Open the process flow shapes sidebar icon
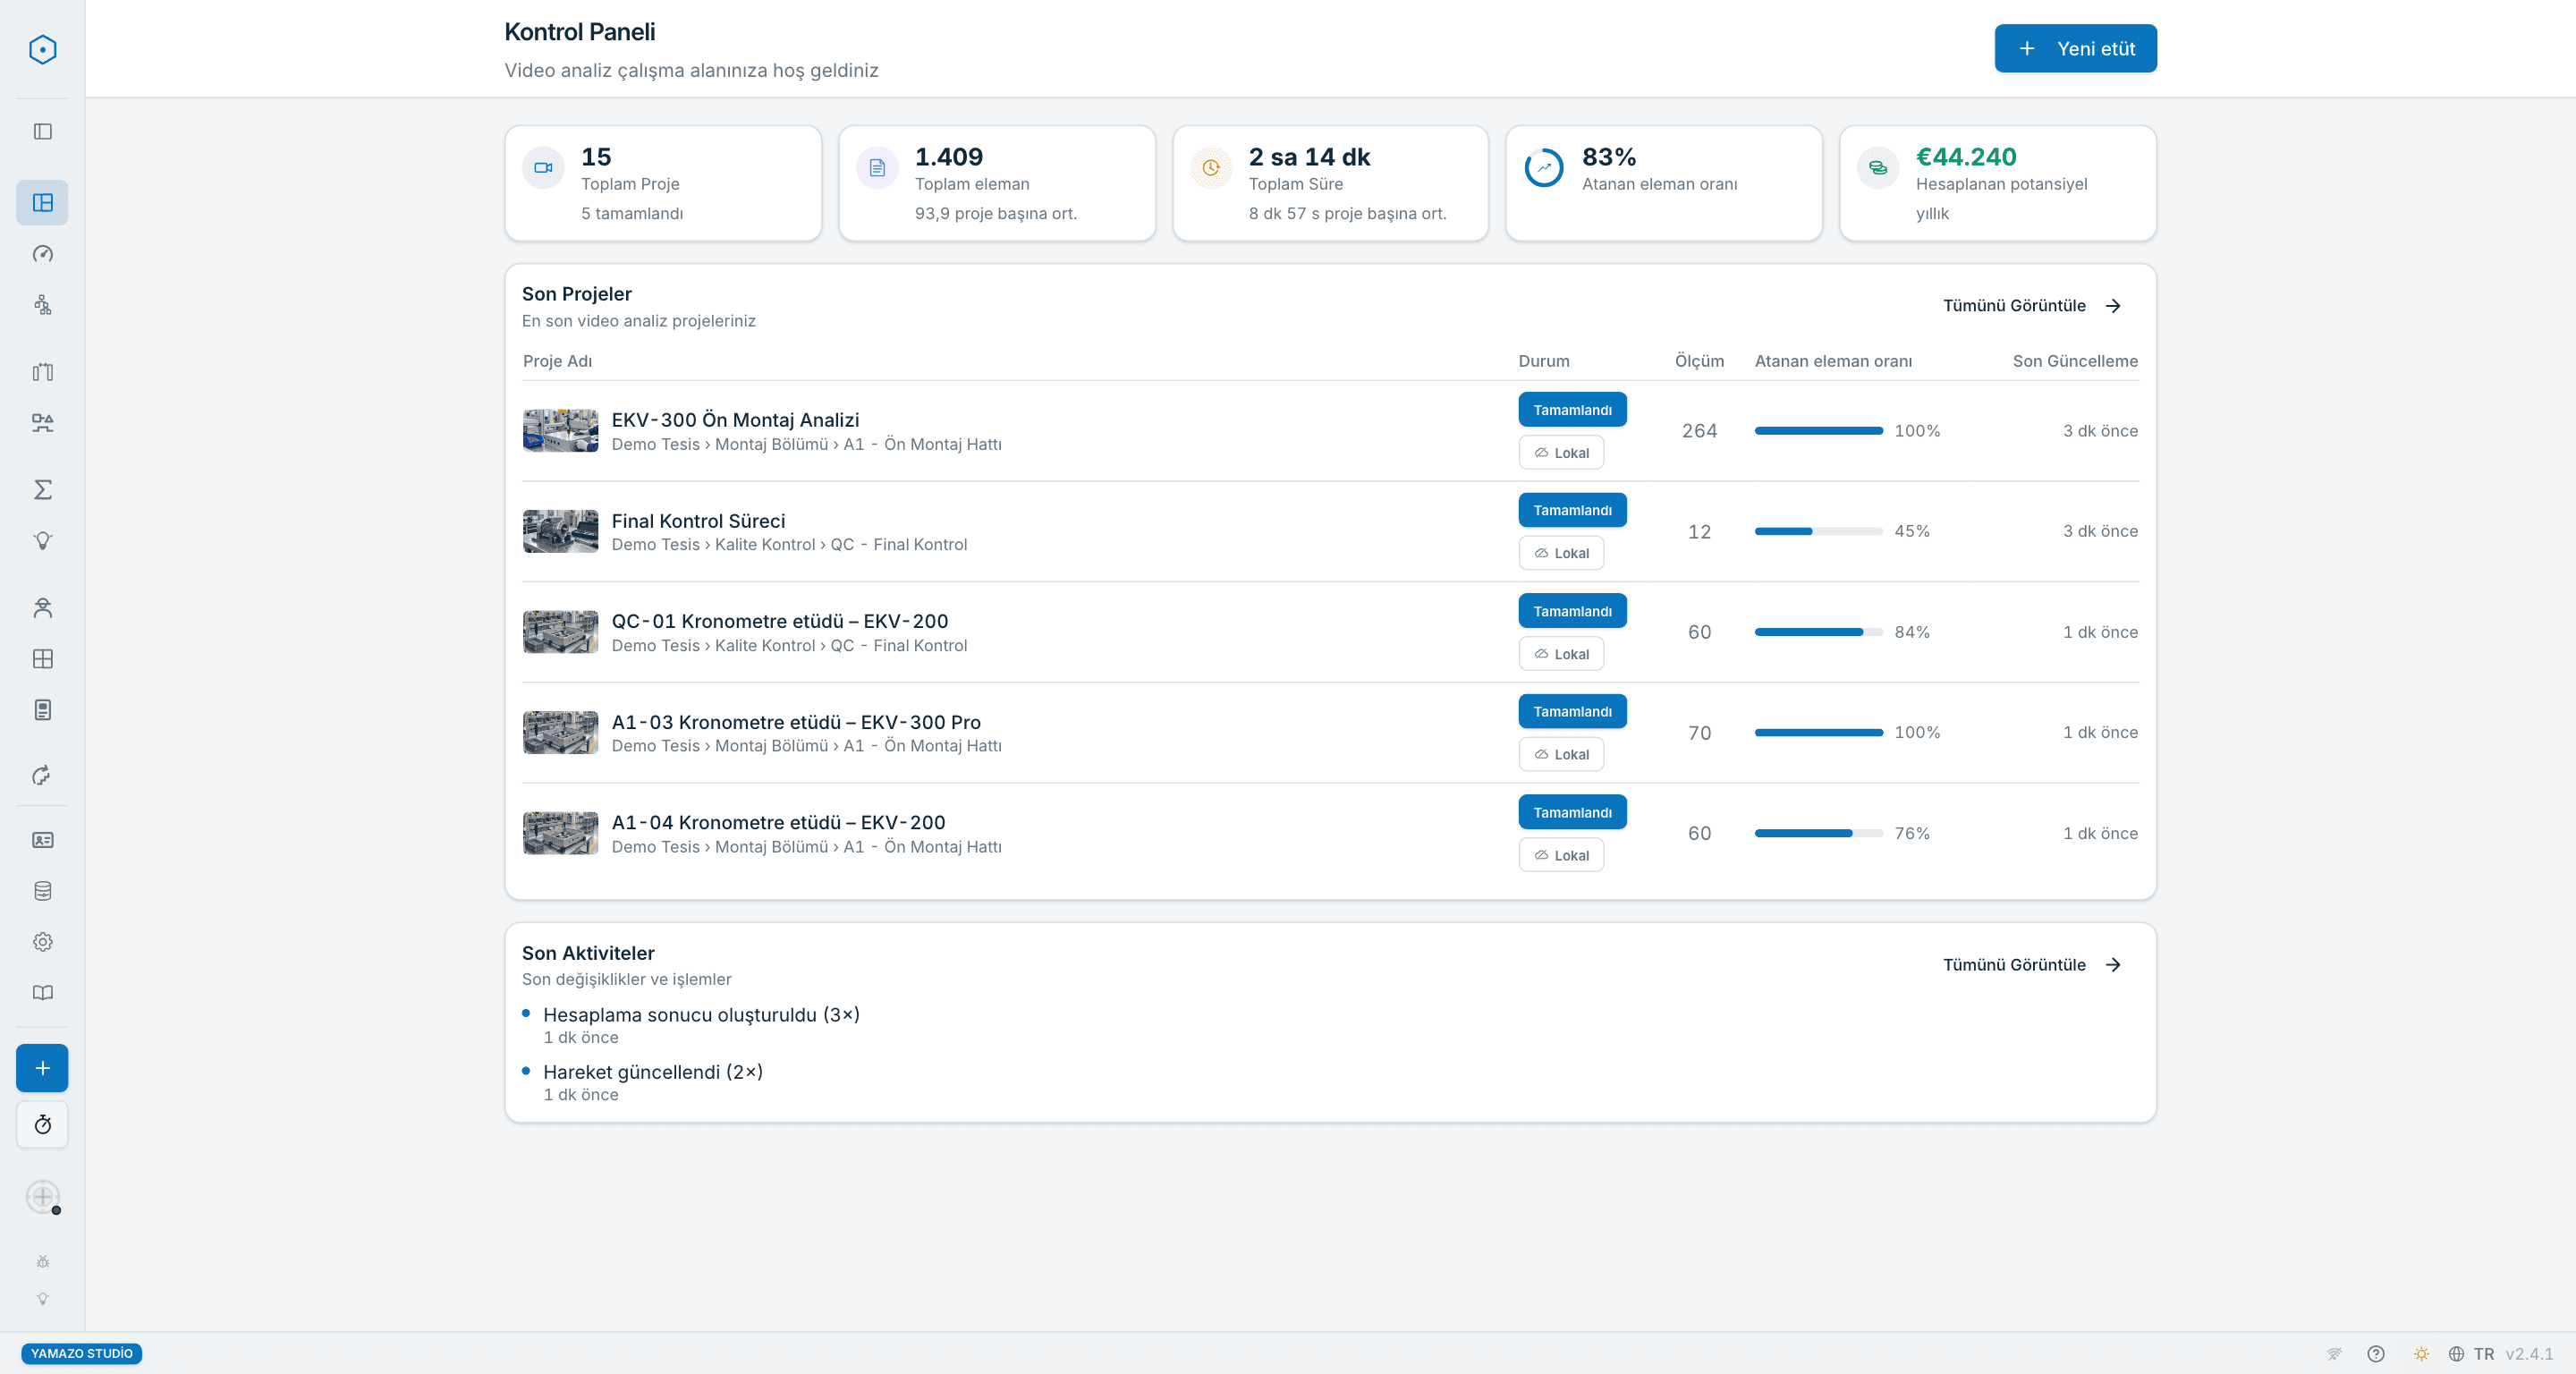The width and height of the screenshot is (2576, 1374). pos(42,423)
